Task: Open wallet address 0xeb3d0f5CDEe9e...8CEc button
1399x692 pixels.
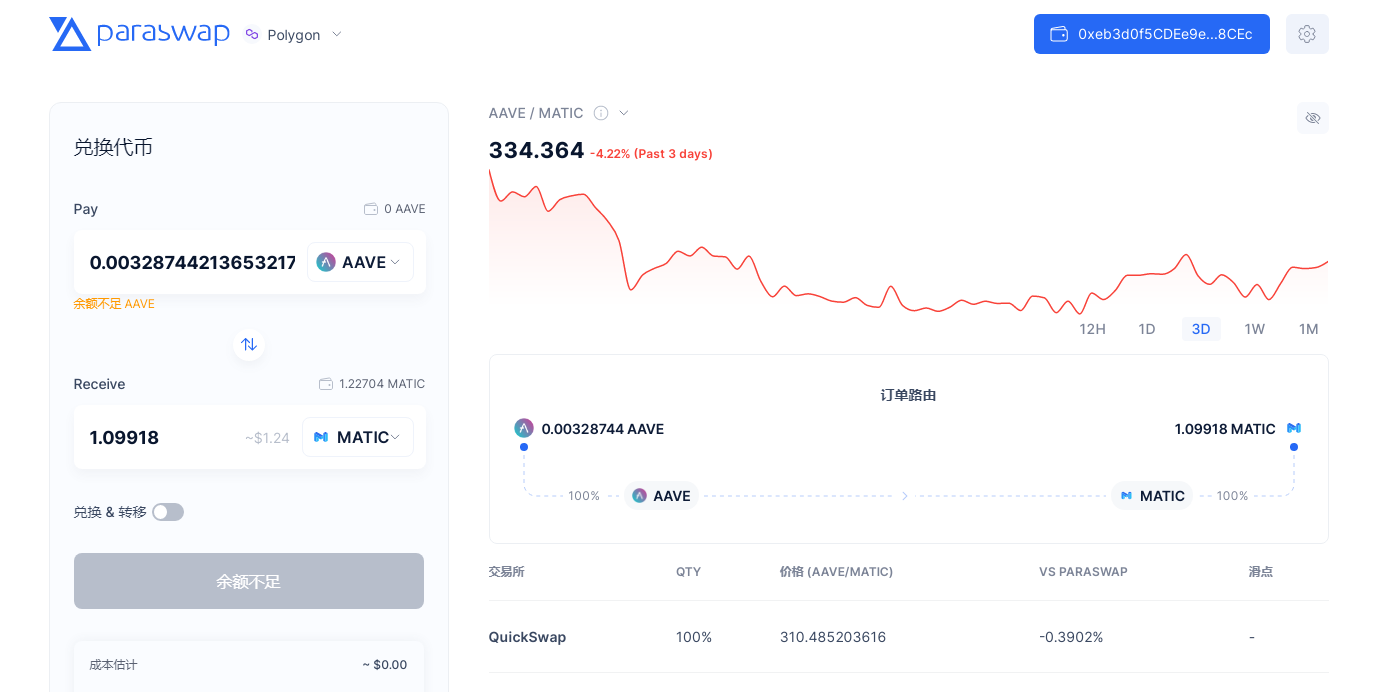Action: (x=1151, y=34)
